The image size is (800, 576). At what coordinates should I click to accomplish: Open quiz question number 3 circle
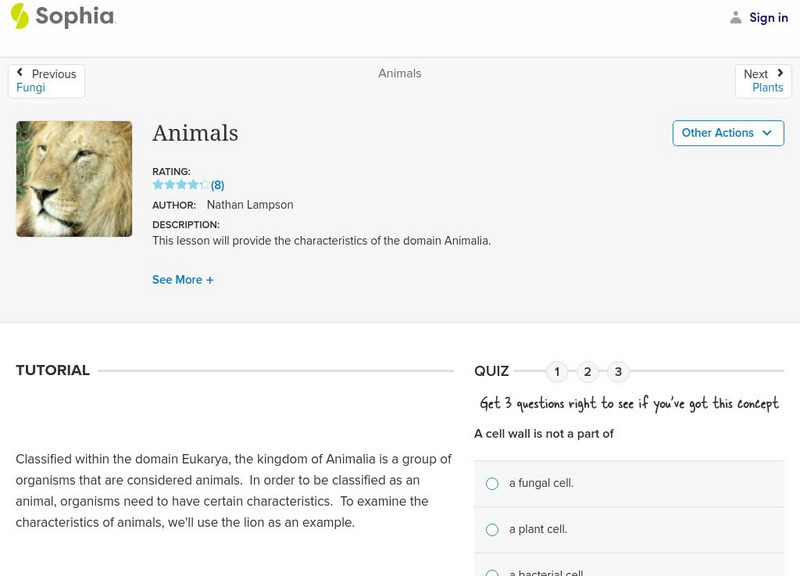click(x=618, y=372)
